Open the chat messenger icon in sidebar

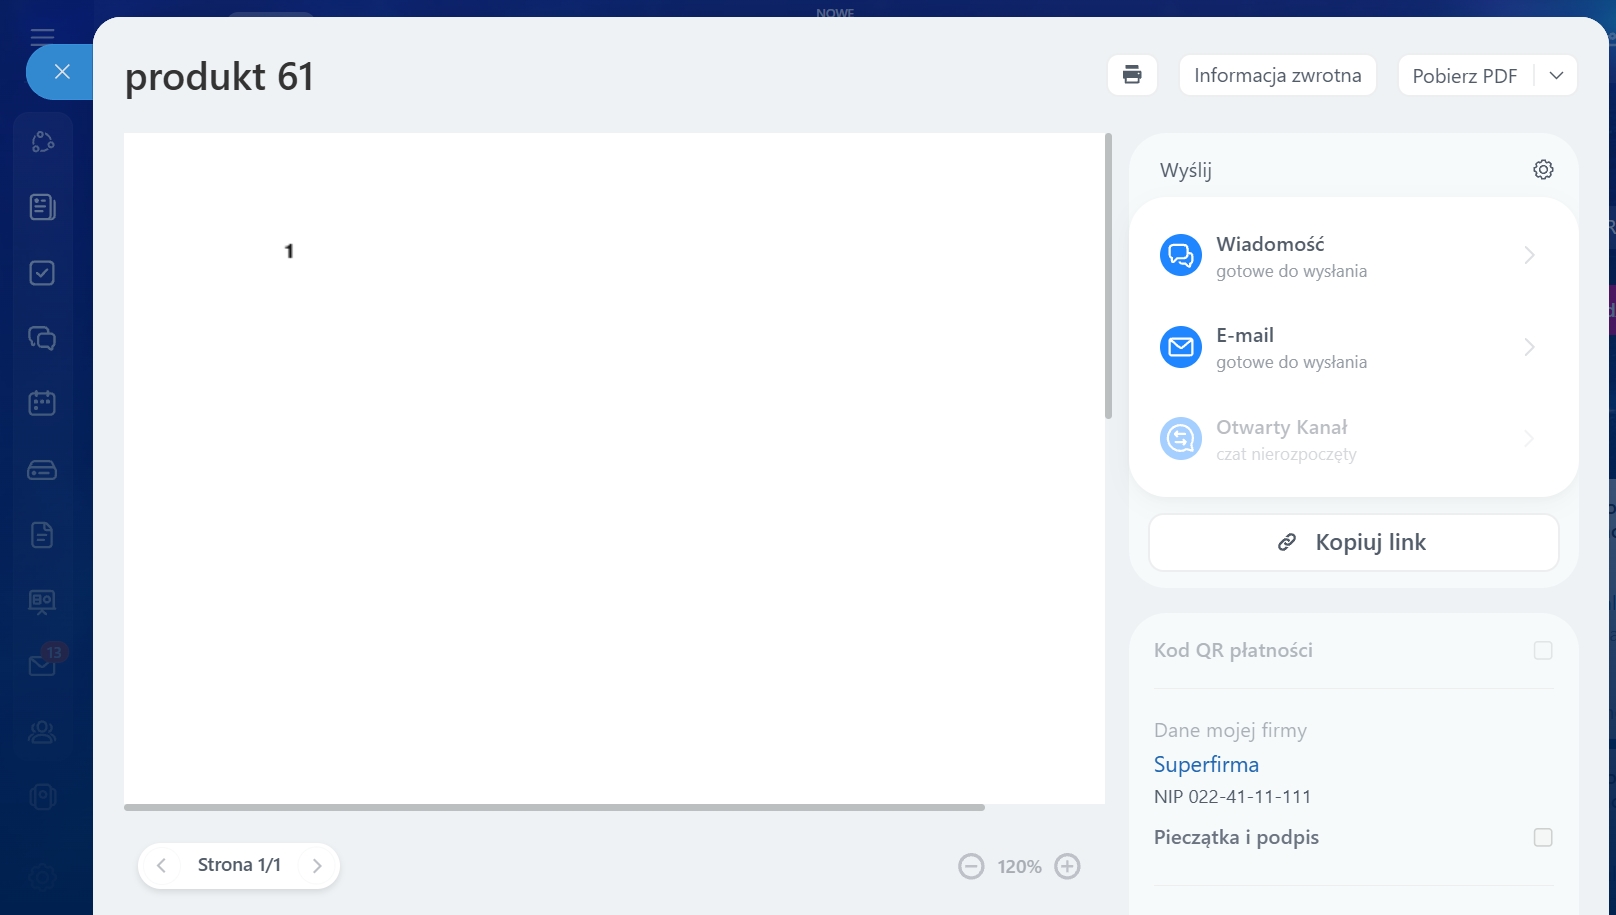point(42,338)
